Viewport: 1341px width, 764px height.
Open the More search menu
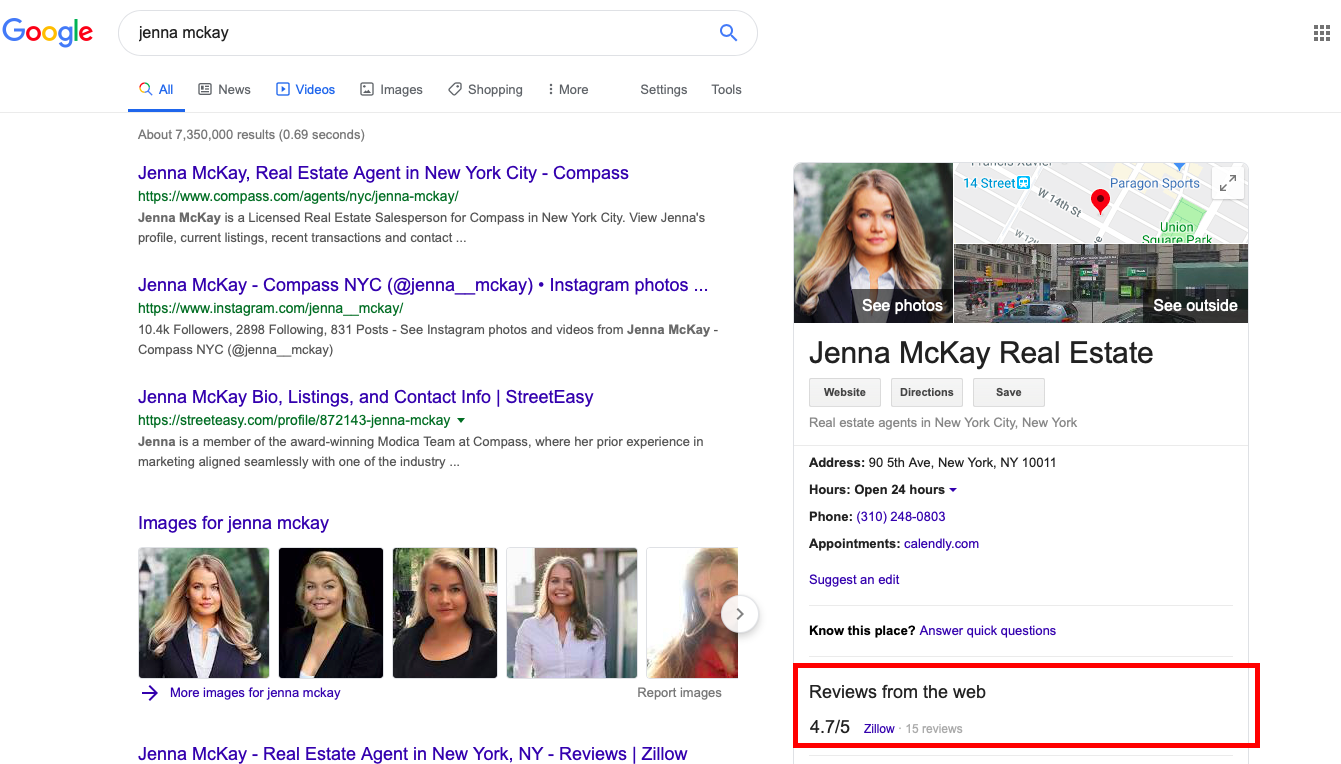click(x=567, y=89)
